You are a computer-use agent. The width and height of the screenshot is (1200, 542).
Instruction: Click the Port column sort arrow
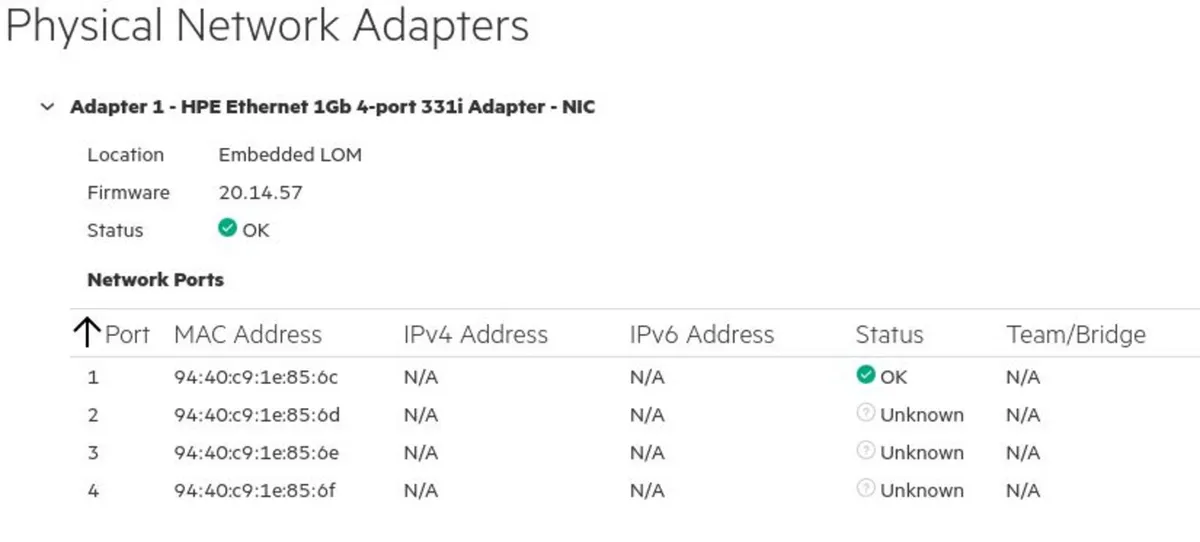tap(88, 334)
